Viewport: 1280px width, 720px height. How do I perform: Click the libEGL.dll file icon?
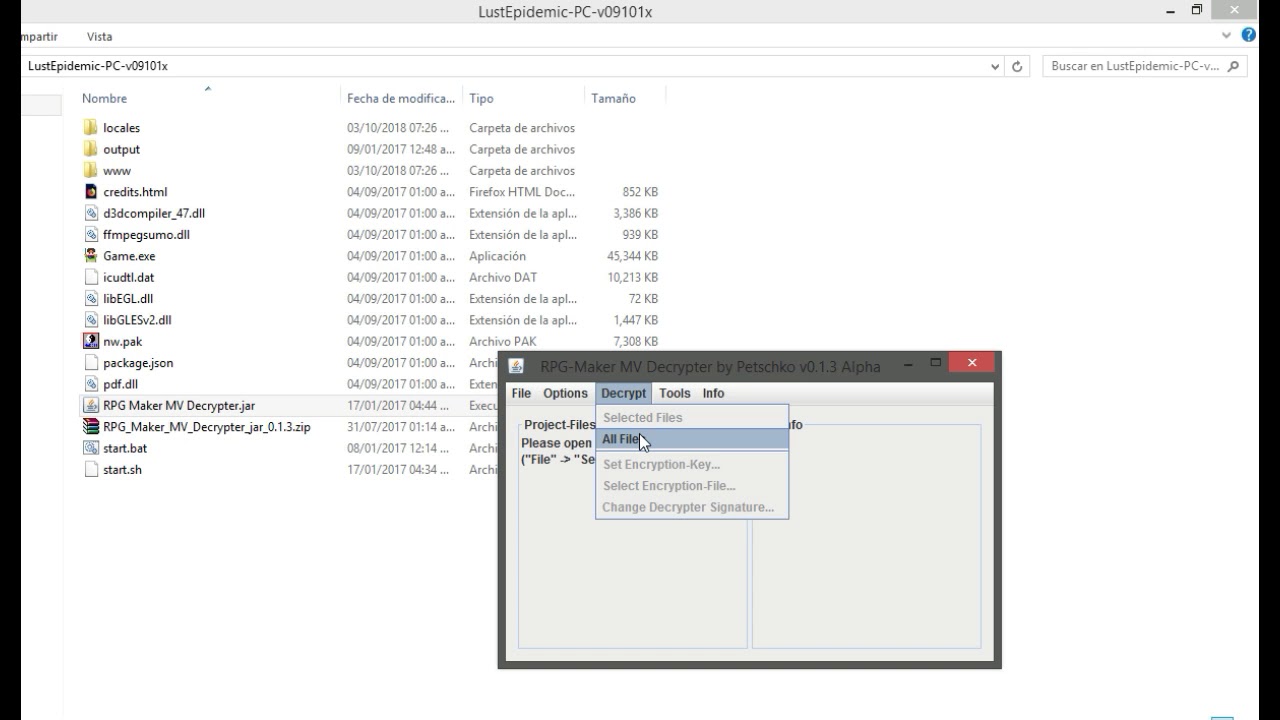click(91, 298)
